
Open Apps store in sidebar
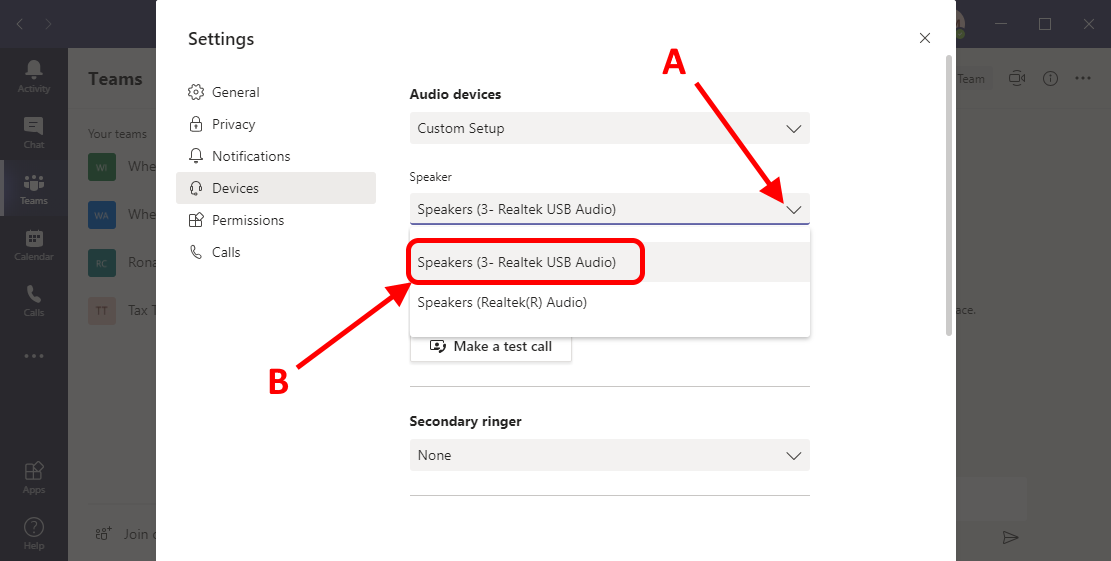coord(33,477)
